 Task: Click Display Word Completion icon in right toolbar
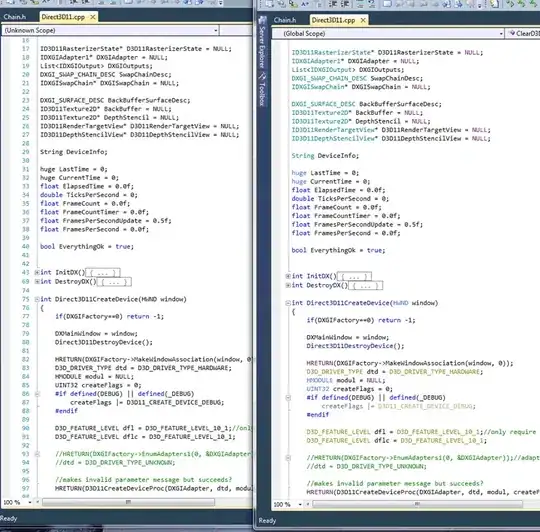point(305,3)
